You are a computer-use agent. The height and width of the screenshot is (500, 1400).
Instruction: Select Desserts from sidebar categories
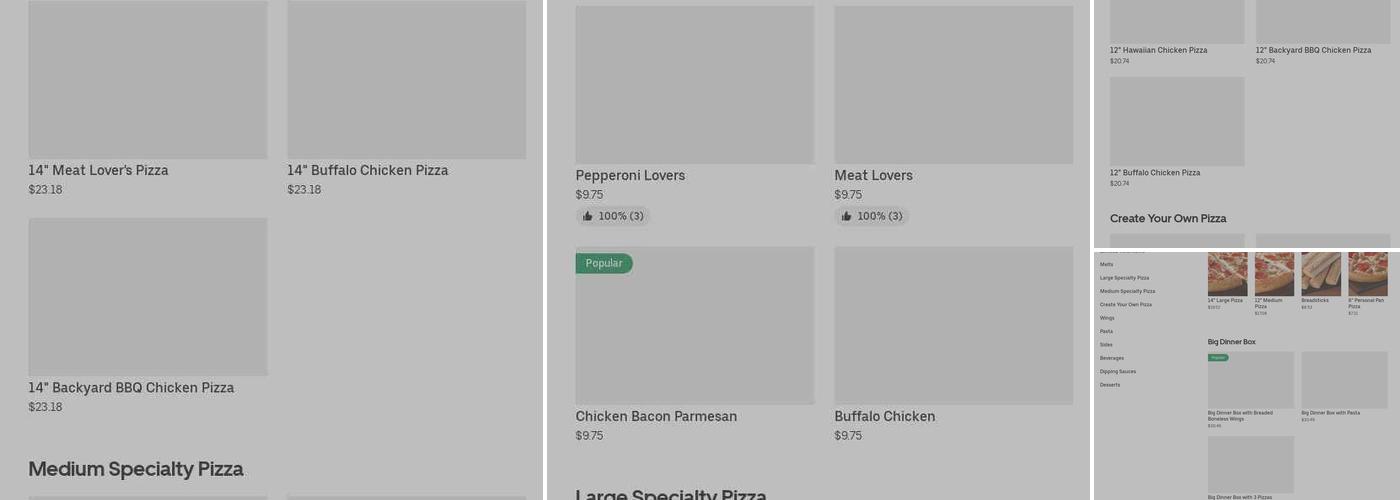coord(1110,385)
